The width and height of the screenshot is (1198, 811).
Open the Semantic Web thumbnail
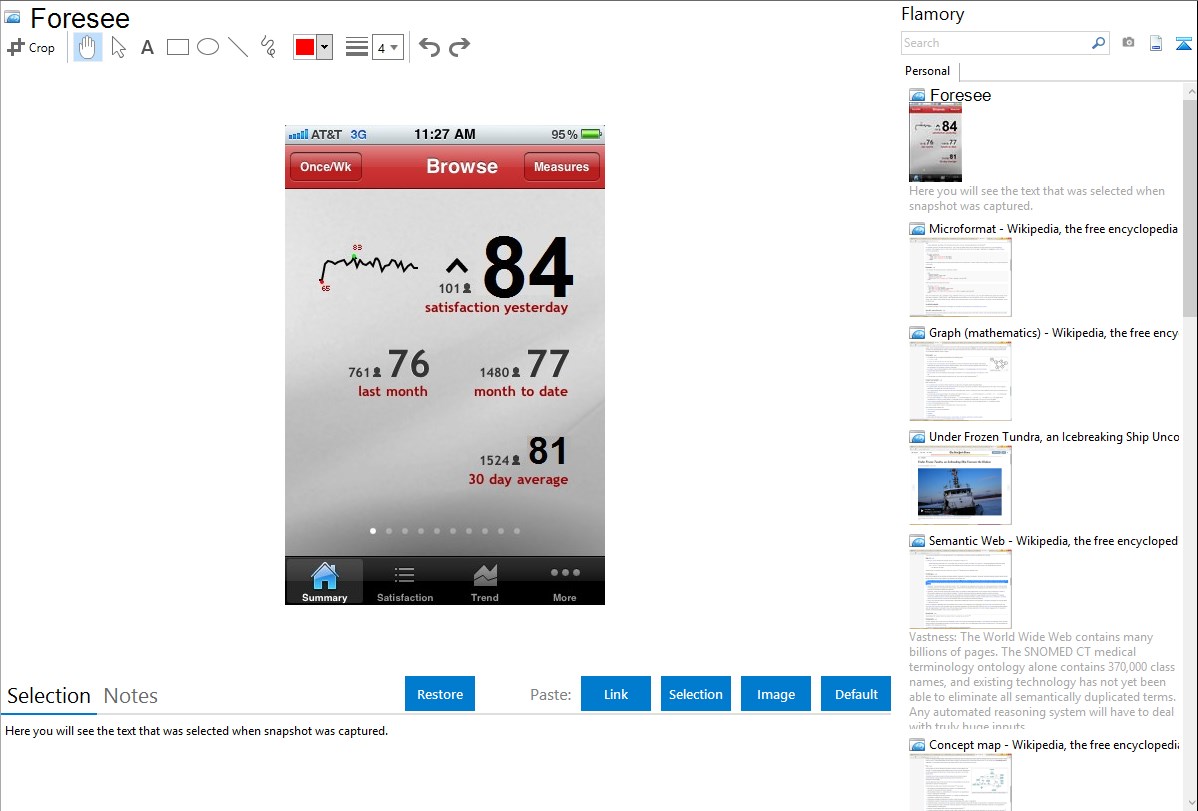coord(960,589)
